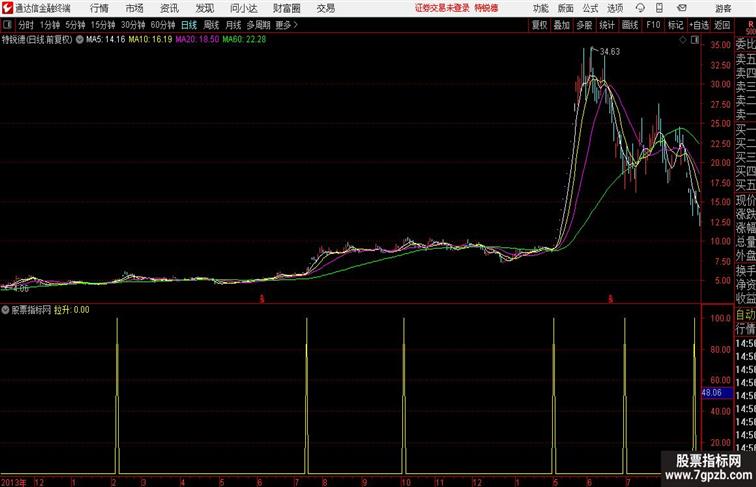756x487 pixels.
Task: Toggle the side panel icon at chart top right
Action: pyautogui.click(x=695, y=40)
